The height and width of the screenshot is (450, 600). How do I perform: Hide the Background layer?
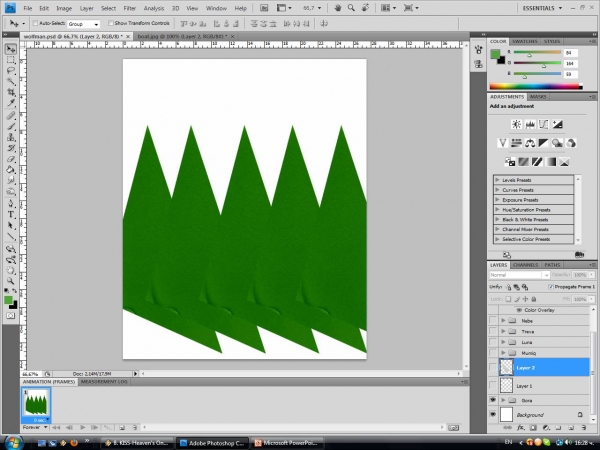(493, 414)
